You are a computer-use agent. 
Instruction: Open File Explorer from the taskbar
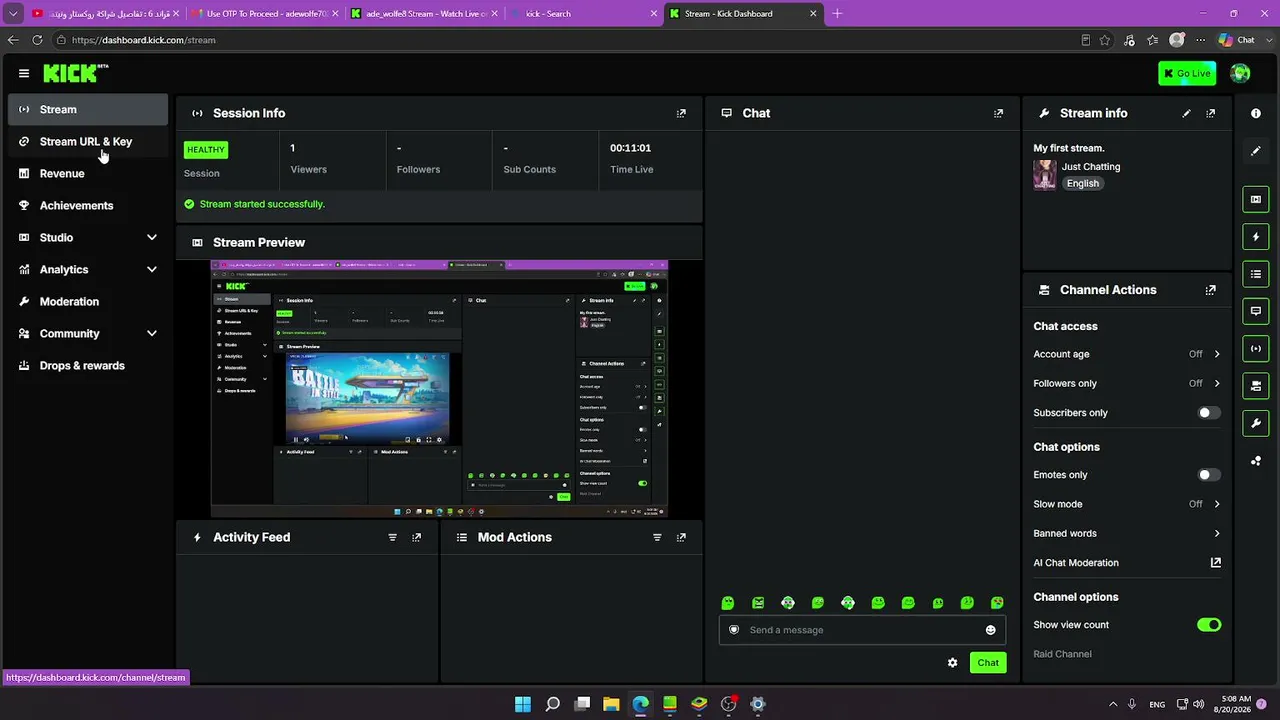611,704
